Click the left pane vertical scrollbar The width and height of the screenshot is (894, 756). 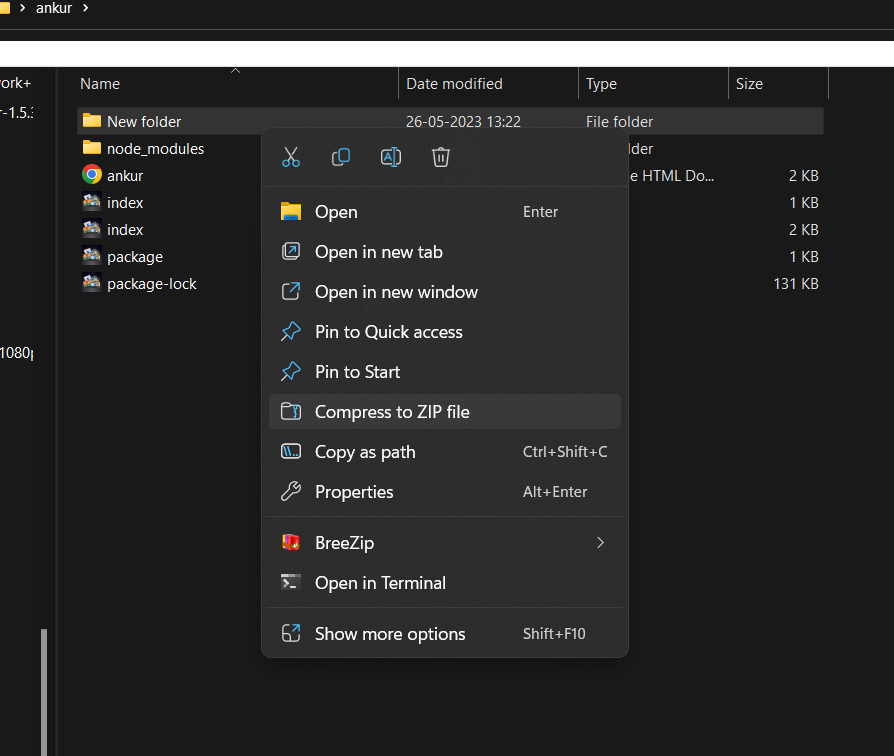[x=44, y=690]
